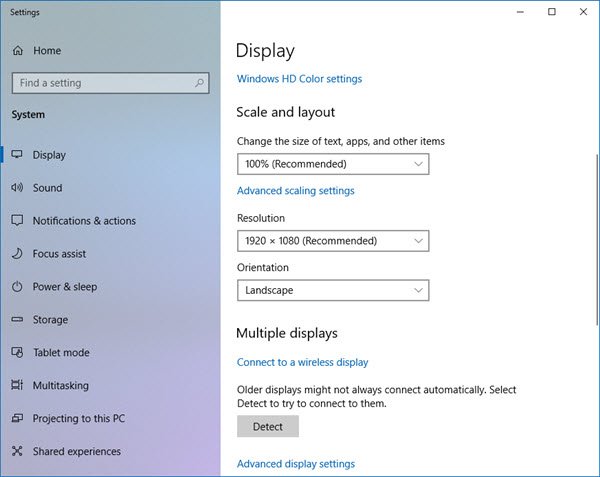Viewport: 600px width, 477px height.
Task: Click the Focus assist moon icon
Action: pyautogui.click(x=17, y=254)
